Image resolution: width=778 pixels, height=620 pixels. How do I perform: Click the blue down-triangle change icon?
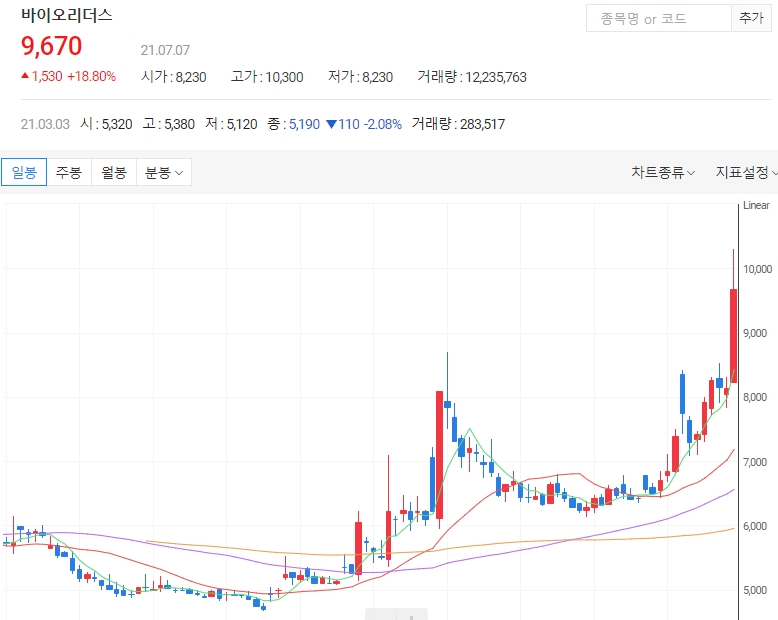click(x=331, y=124)
